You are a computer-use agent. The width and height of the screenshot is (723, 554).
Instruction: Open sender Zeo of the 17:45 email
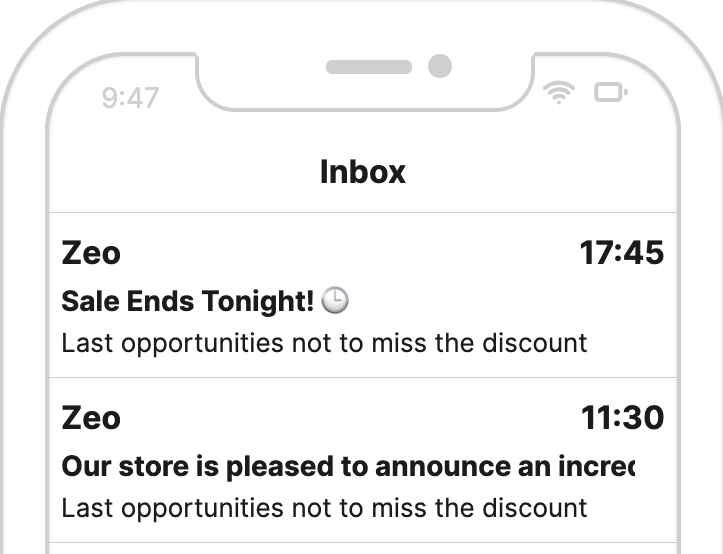point(91,253)
